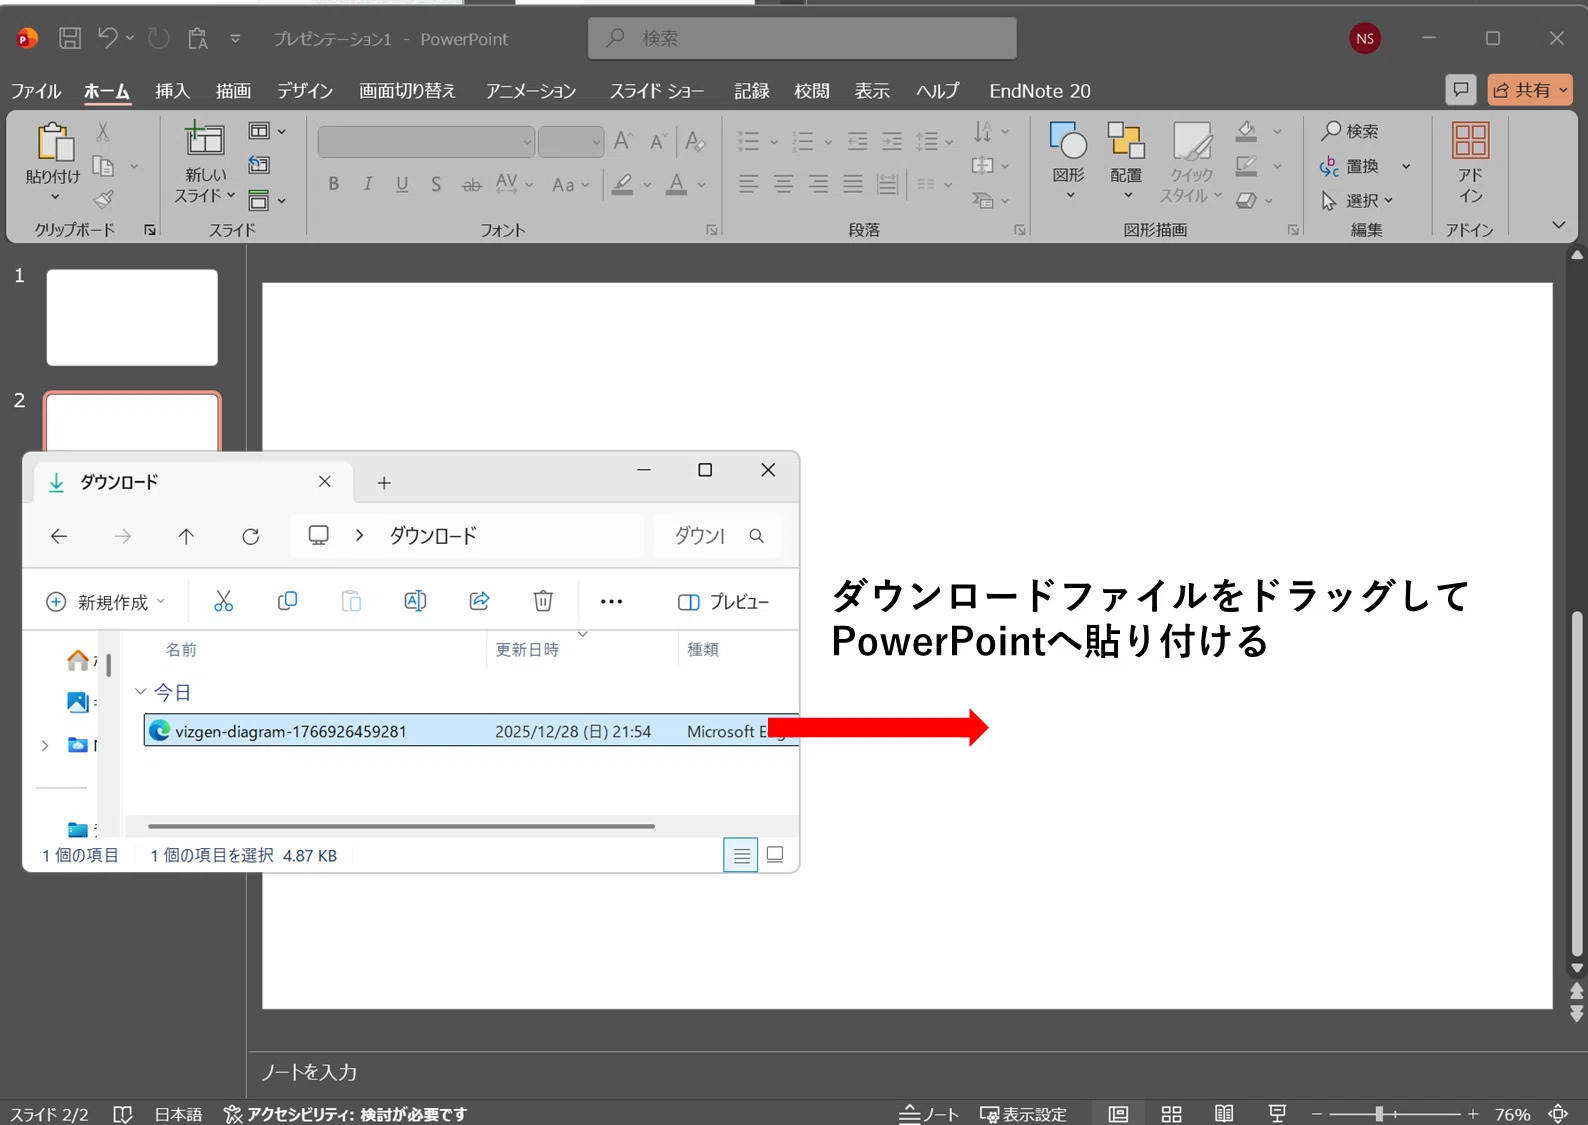Viewport: 1588px width, 1125px height.
Task: Click the share icon in Explorer toolbar
Action: click(x=479, y=601)
